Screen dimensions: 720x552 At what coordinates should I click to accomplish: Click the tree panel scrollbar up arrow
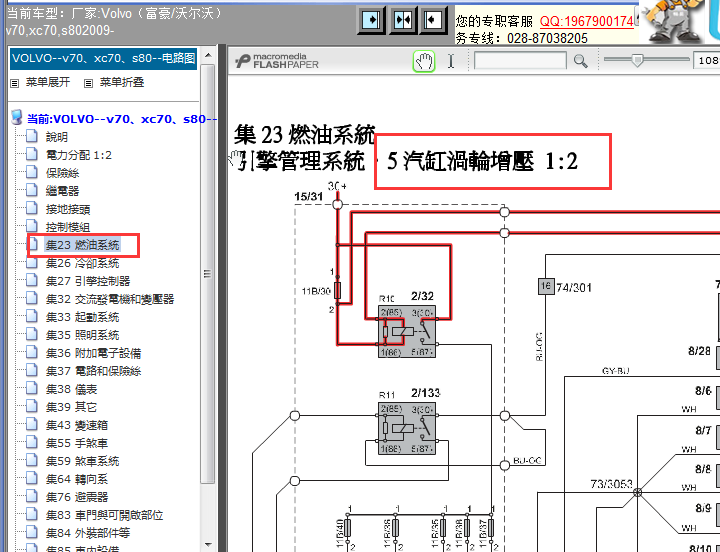click(x=208, y=55)
